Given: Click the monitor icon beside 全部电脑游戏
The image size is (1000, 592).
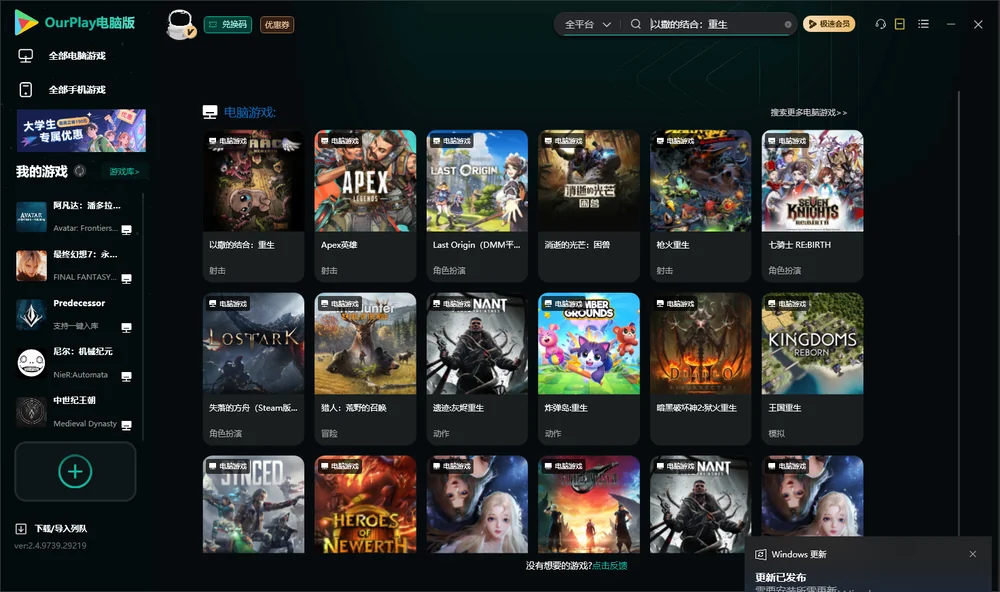Looking at the screenshot, I should click(x=26, y=56).
